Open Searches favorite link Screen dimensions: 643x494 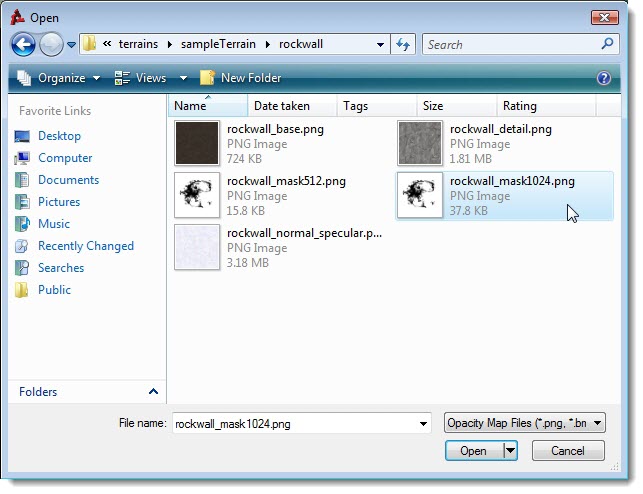coord(61,268)
